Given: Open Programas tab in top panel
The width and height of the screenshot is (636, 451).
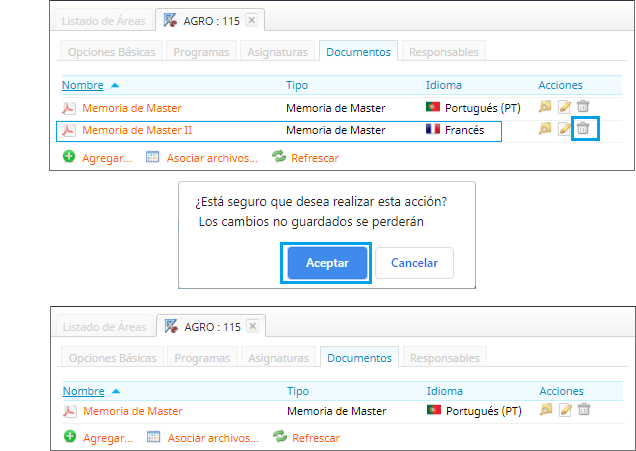Looking at the screenshot, I should point(201,52).
